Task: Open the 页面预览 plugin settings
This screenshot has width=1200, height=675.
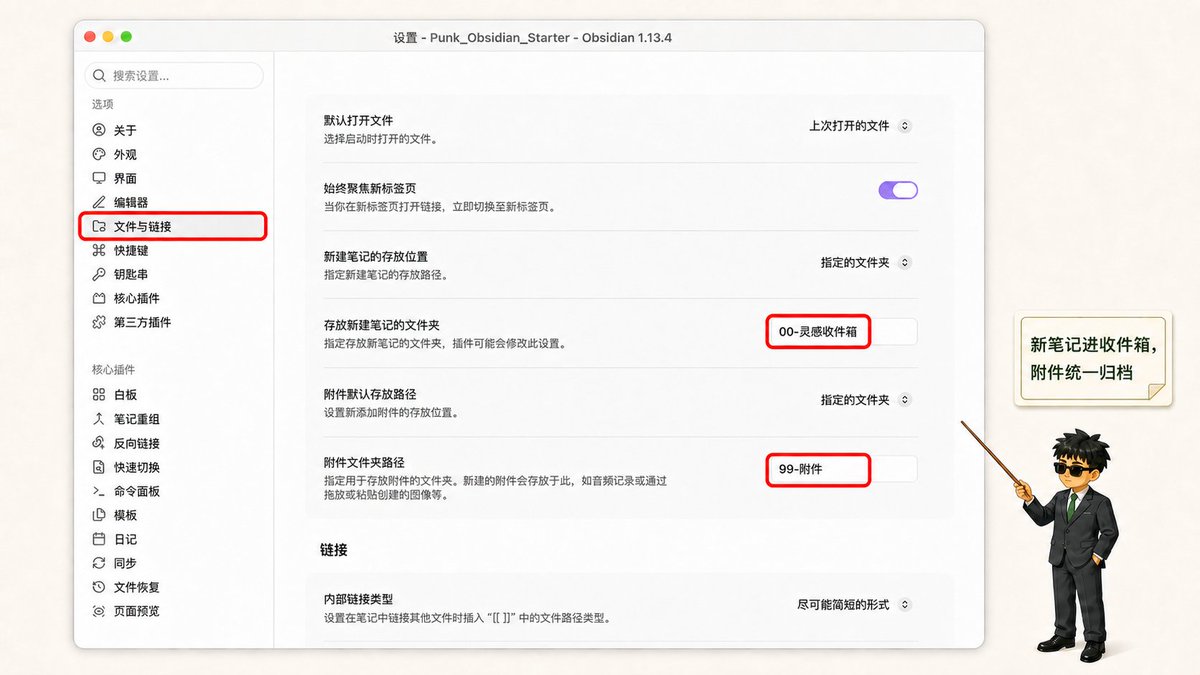Action: coord(174,611)
